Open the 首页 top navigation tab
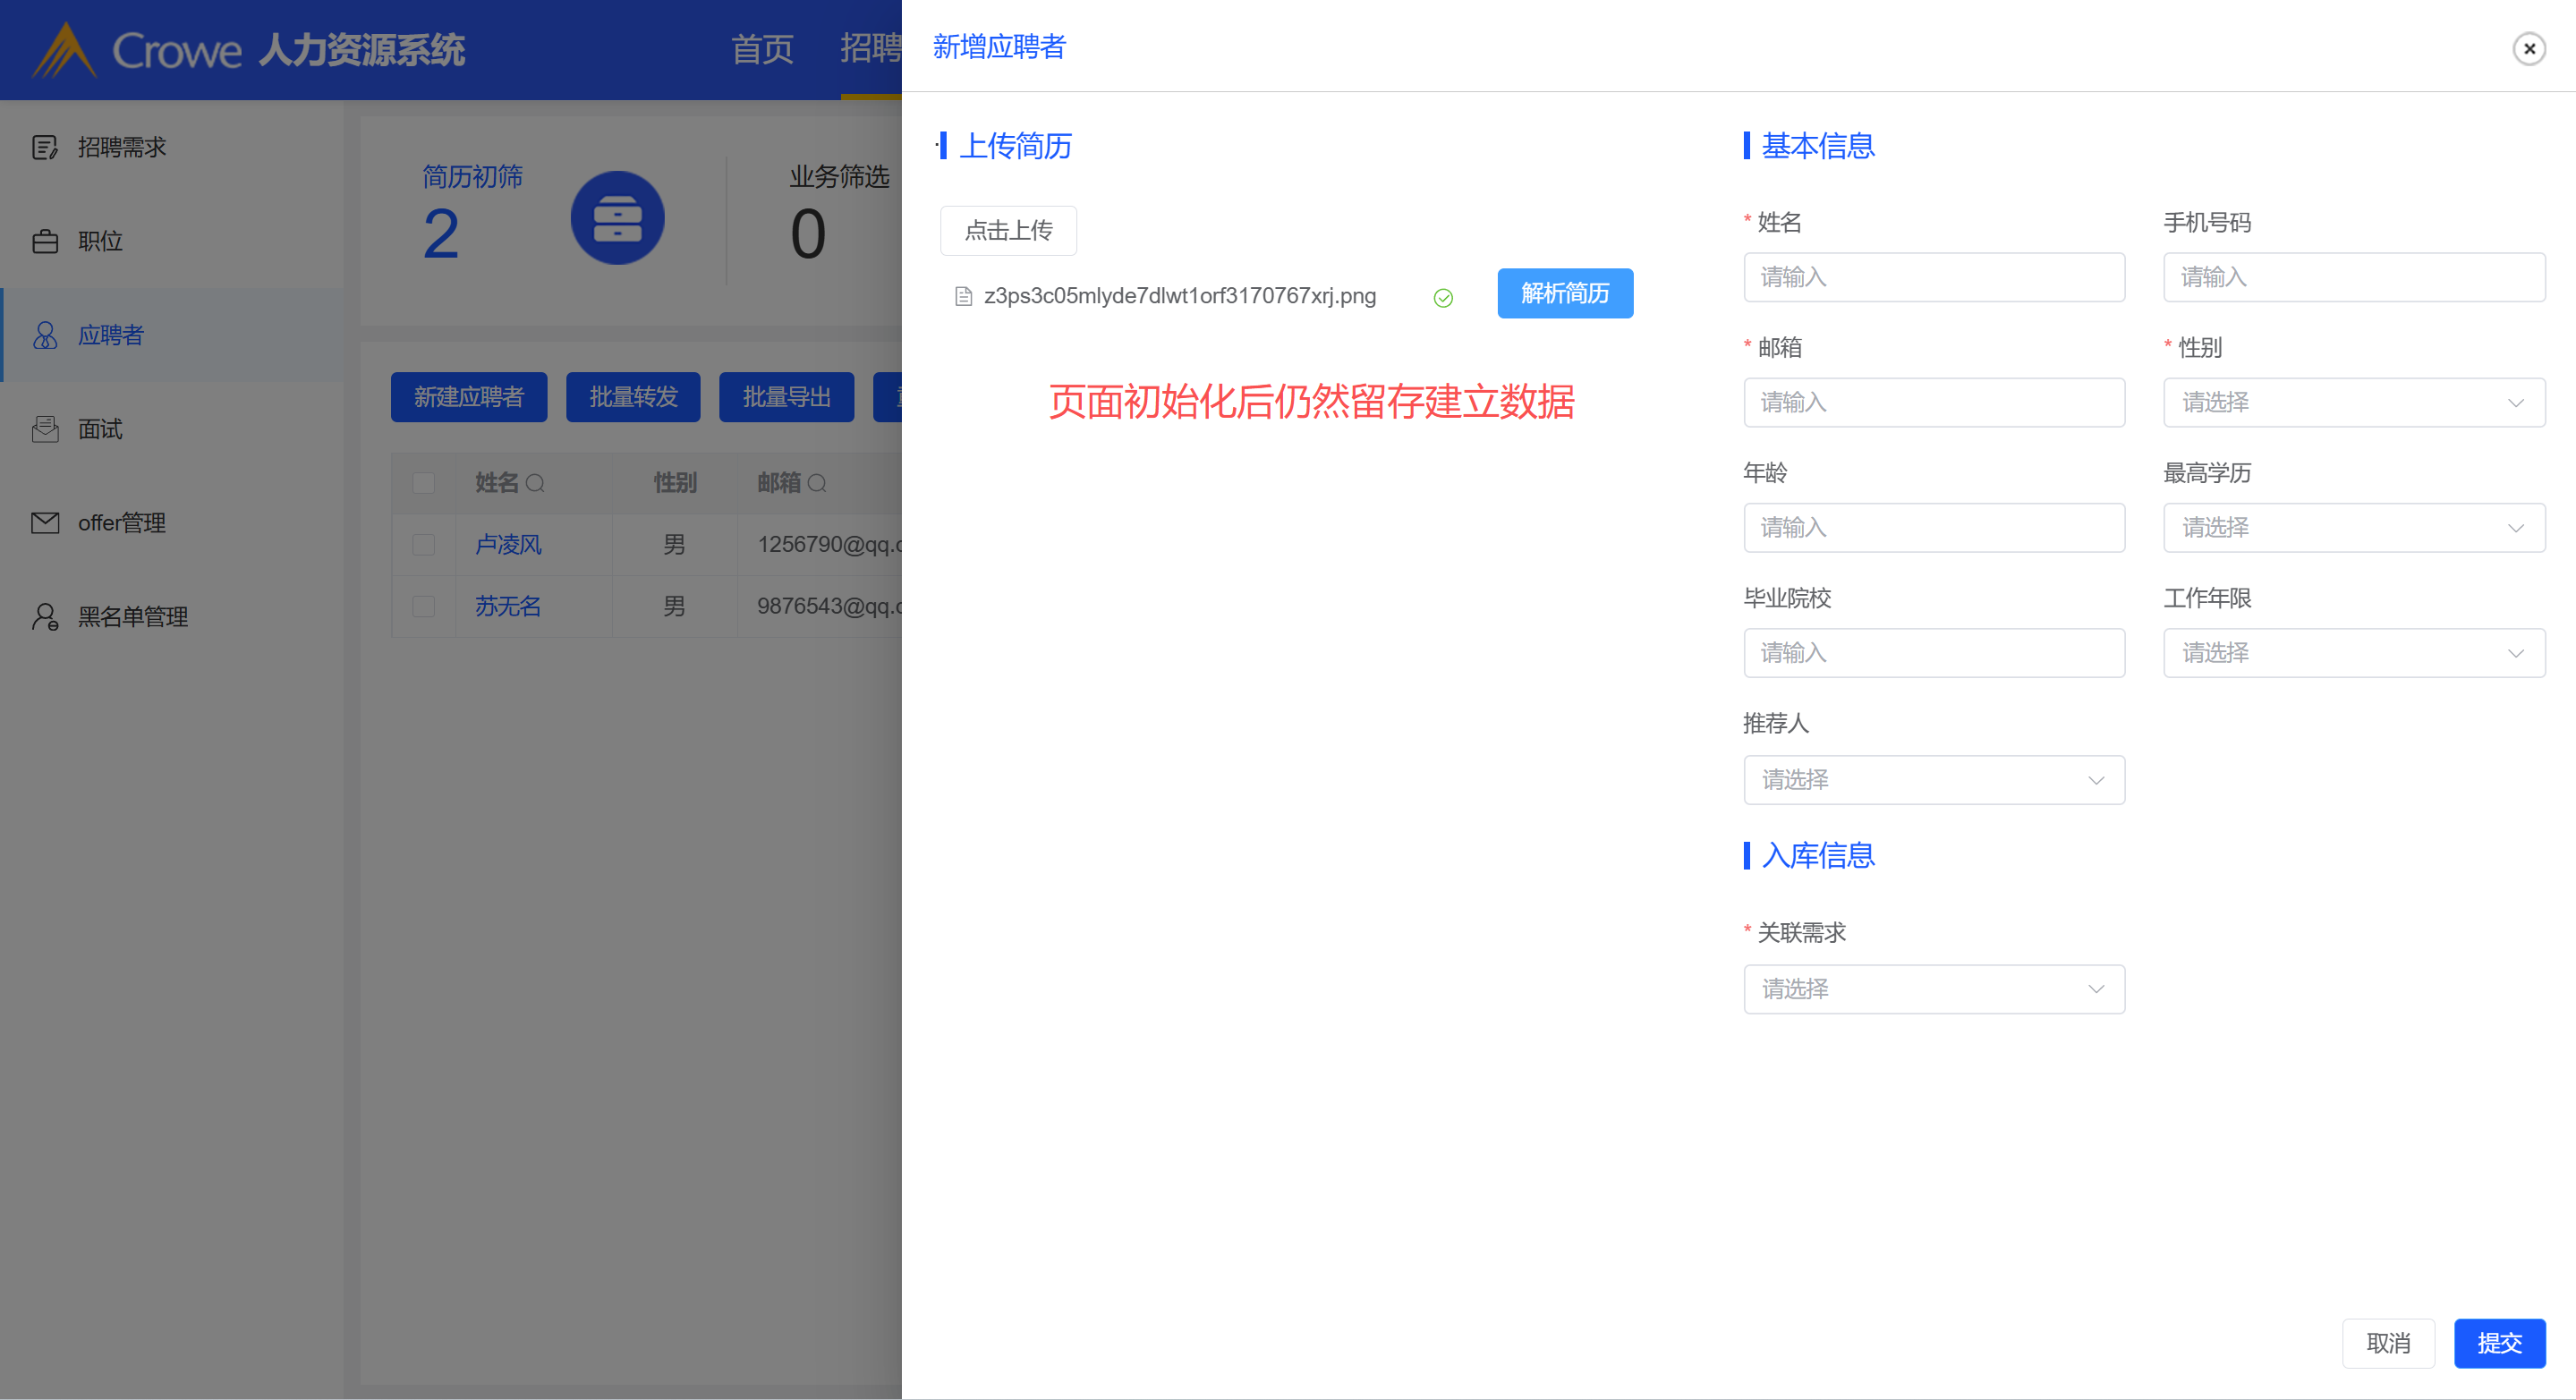This screenshot has width=2576, height=1400. click(x=762, y=49)
